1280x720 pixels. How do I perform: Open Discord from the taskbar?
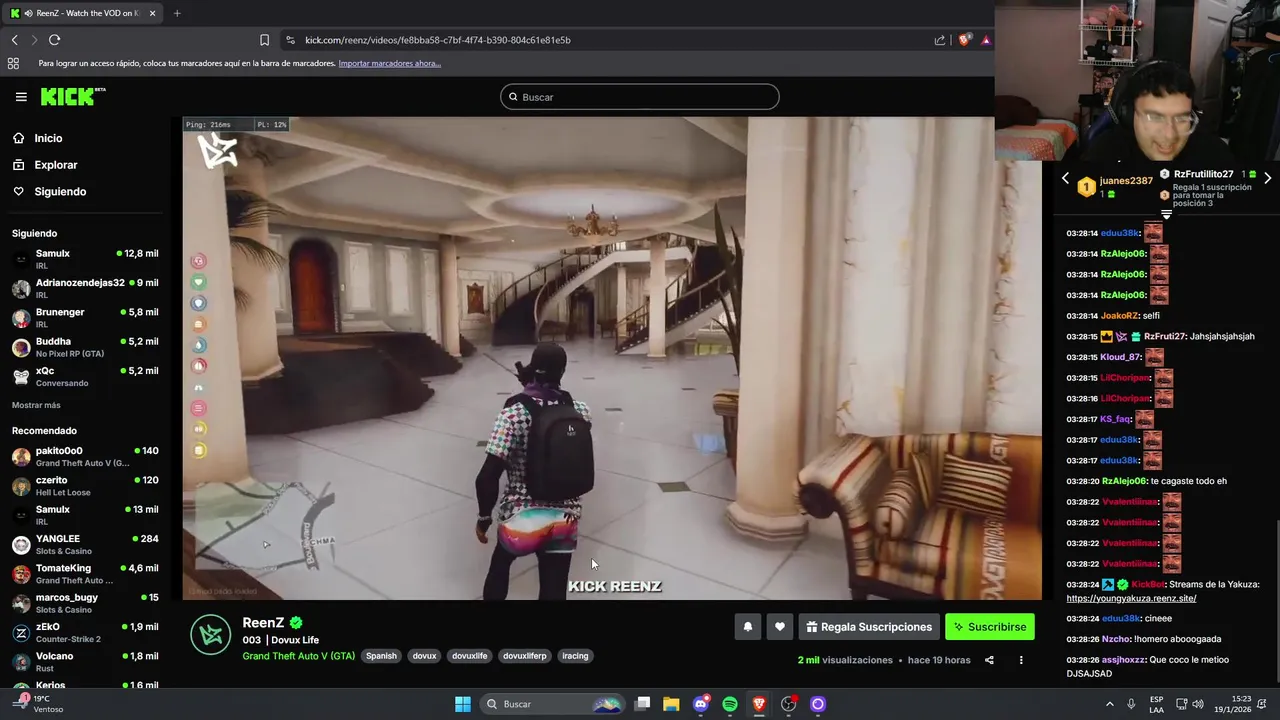pyautogui.click(x=701, y=704)
